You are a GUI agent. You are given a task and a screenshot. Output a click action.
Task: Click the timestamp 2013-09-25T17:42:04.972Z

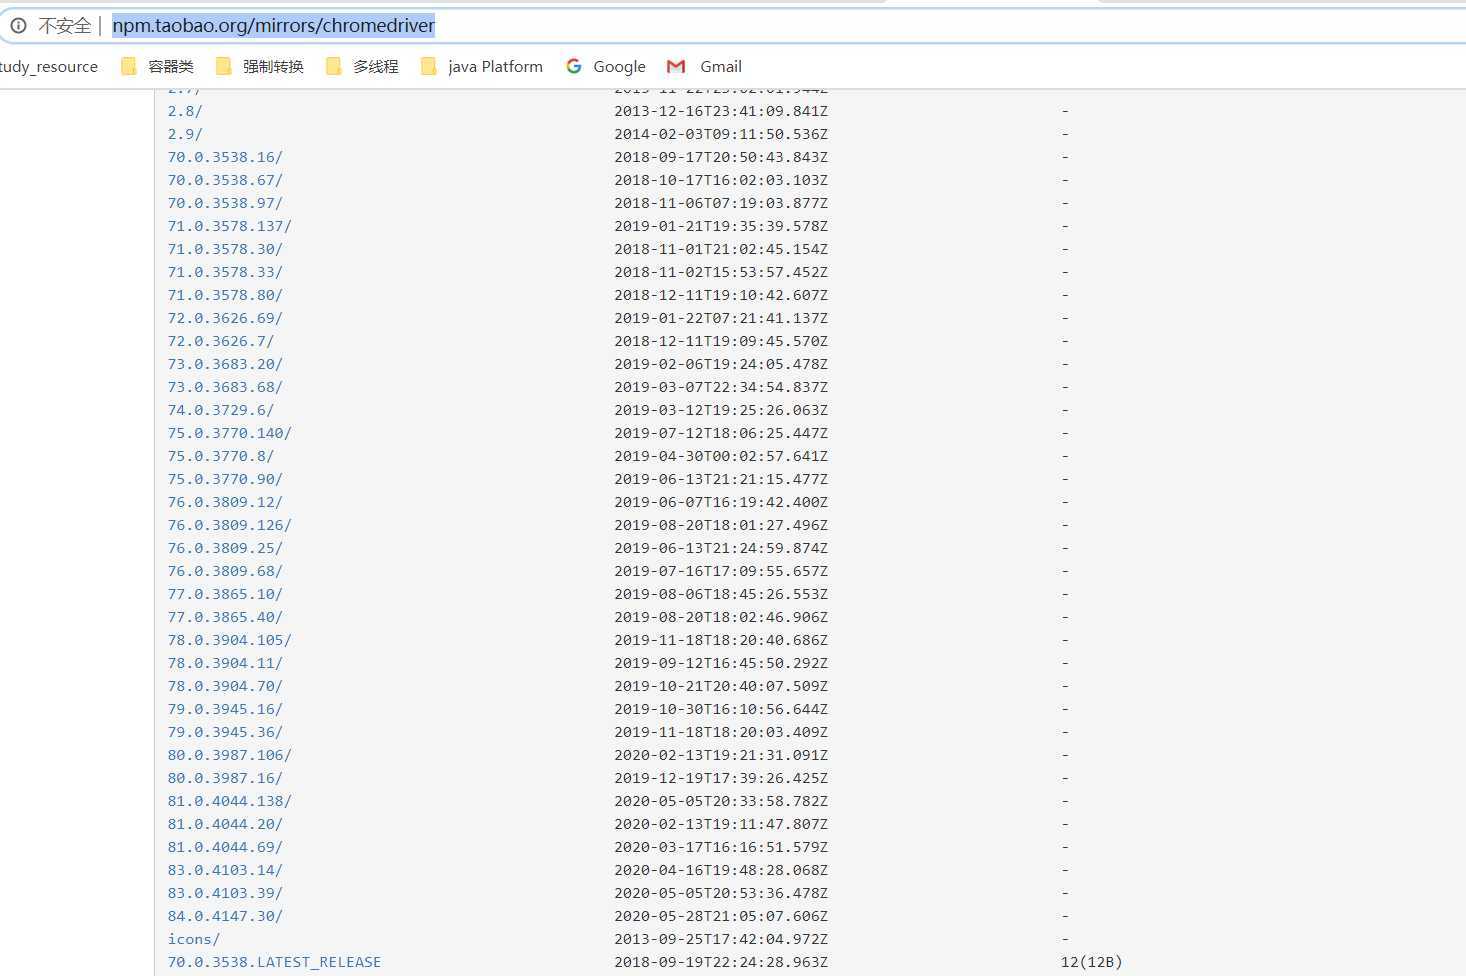pos(721,939)
